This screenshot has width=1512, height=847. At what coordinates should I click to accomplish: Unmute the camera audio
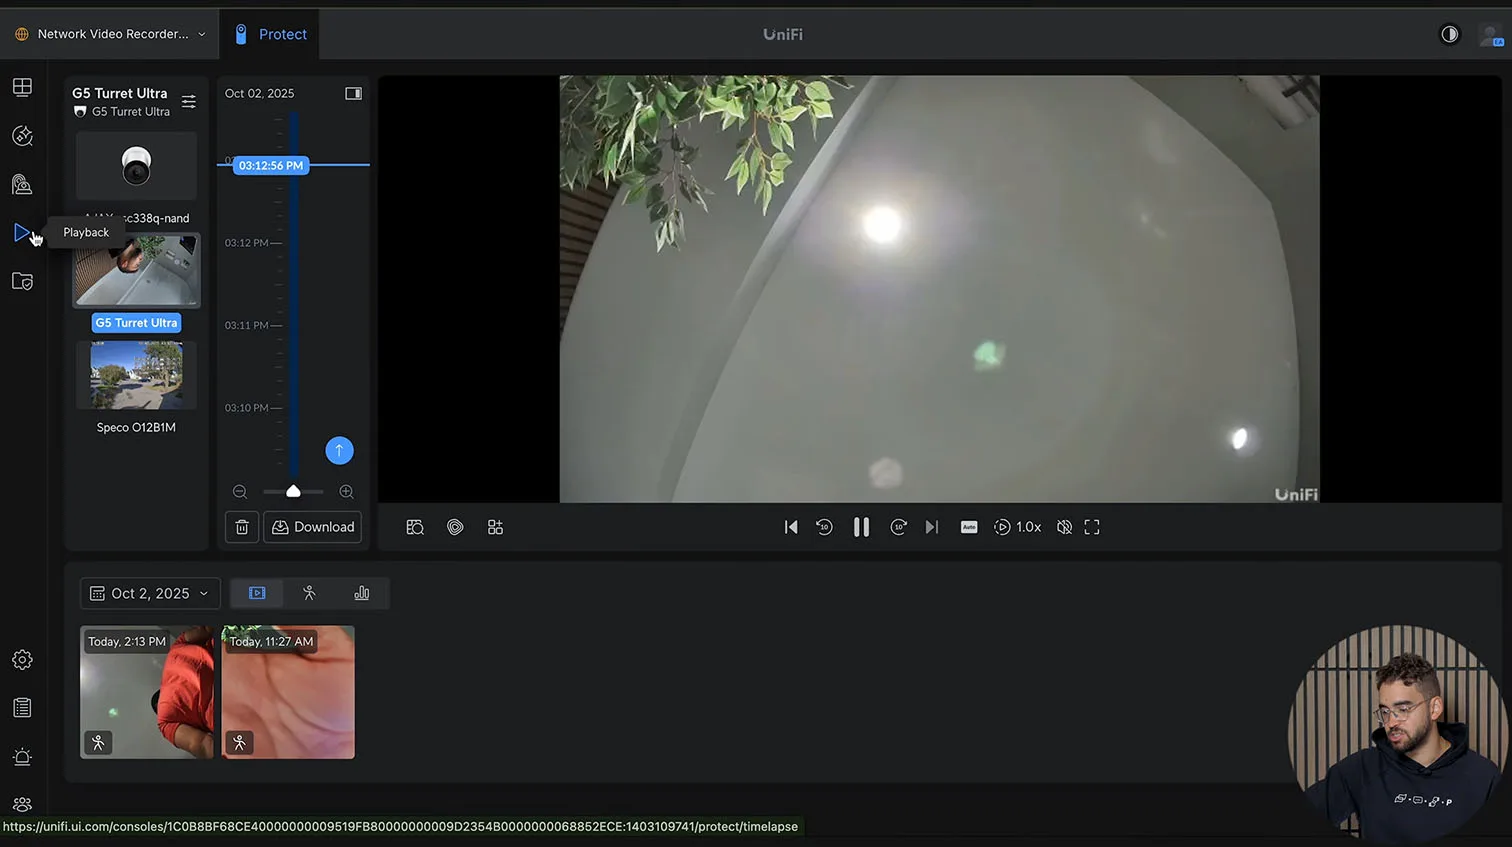click(x=1064, y=527)
